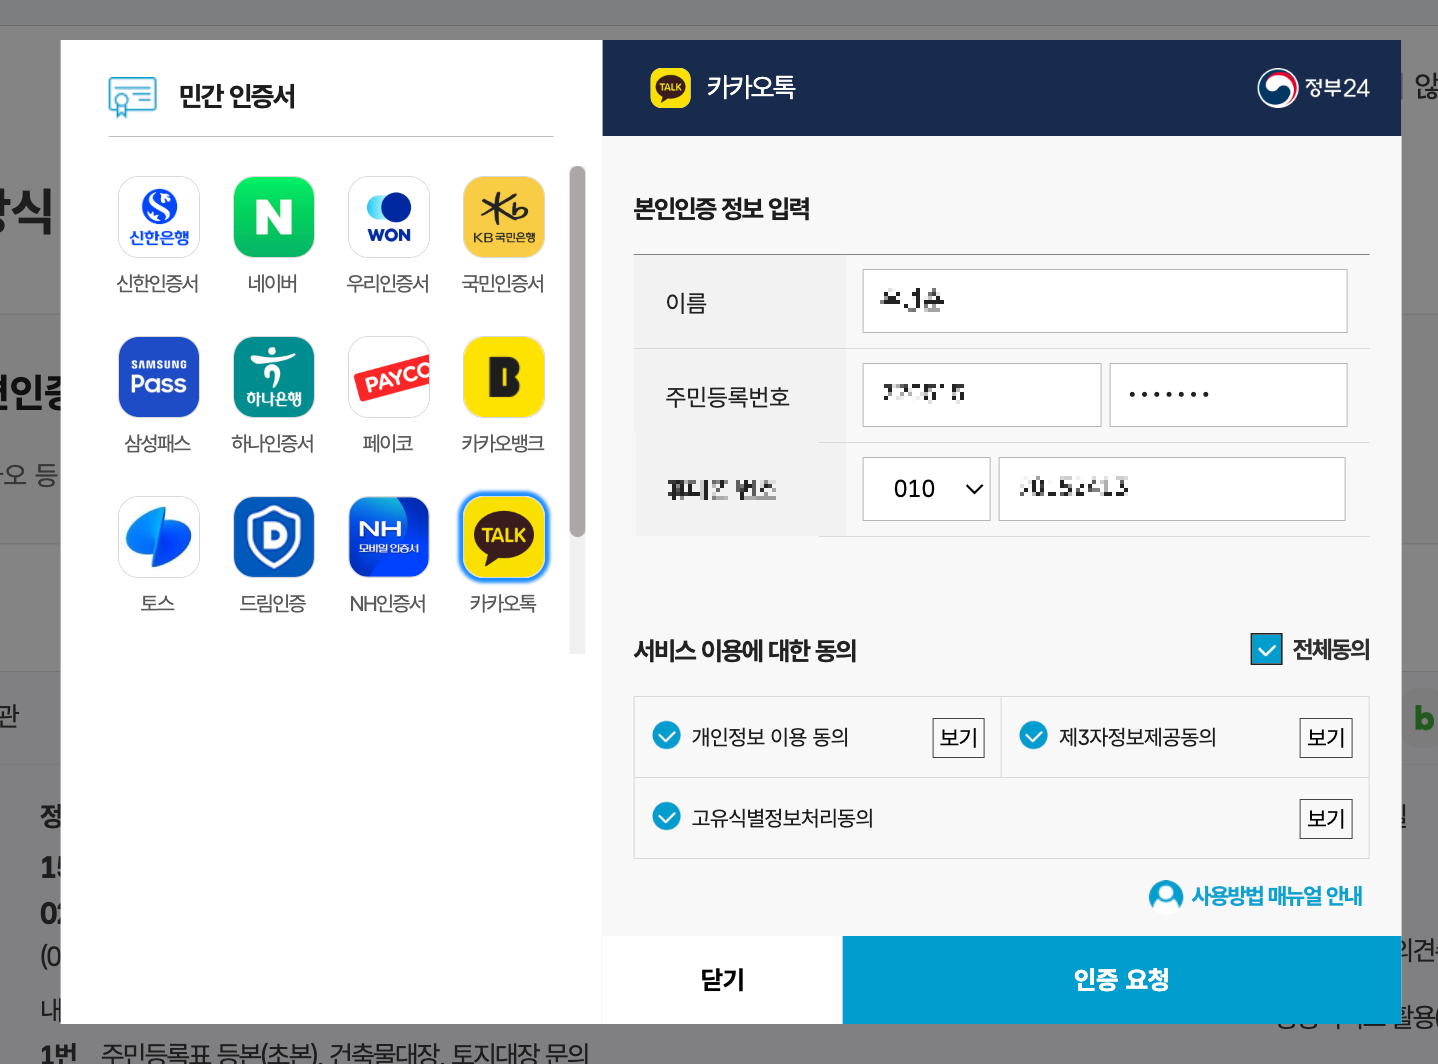
Task: Click the 드림인증 label
Action: (x=273, y=604)
